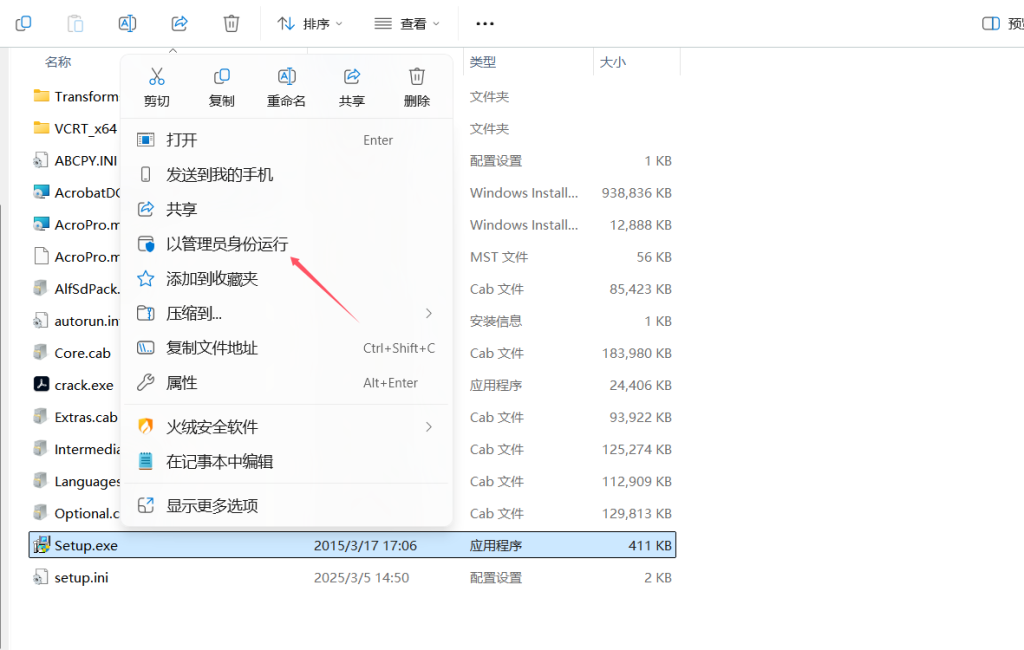Open the 排序 sort dropdown
The image size is (1024, 650).
tap(309, 22)
